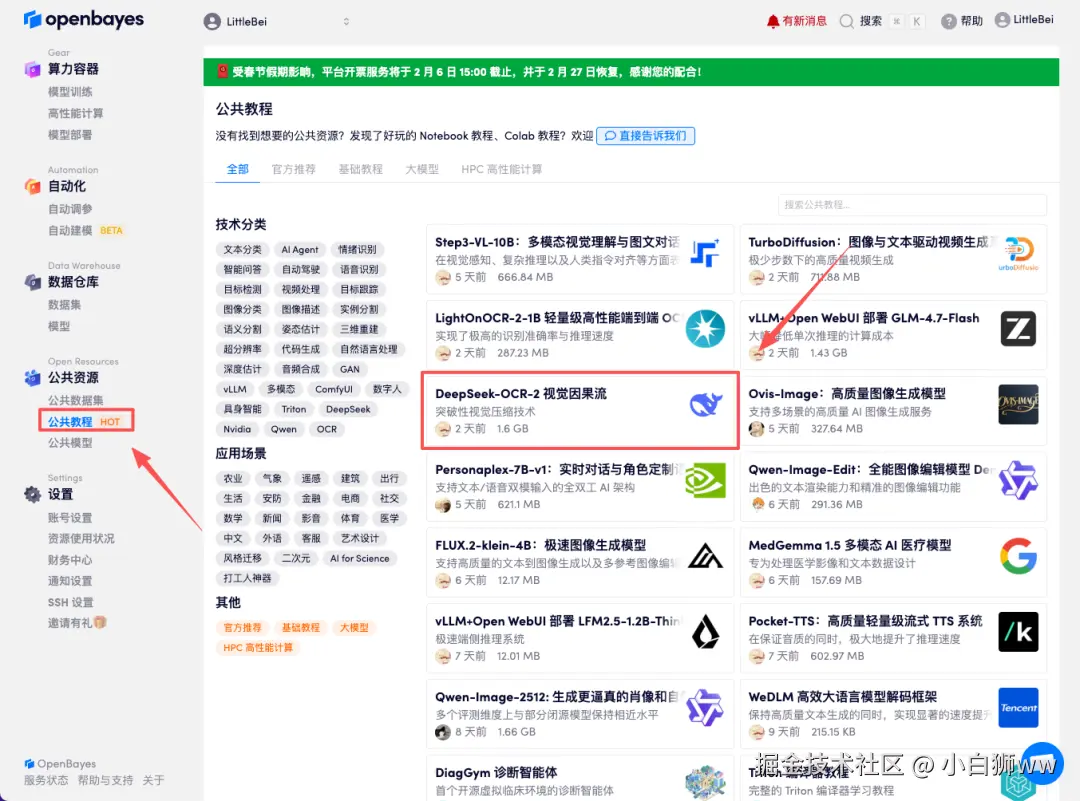Click the LFM2.5-1.2B flame logo
This screenshot has width=1080, height=801.
coord(705,632)
